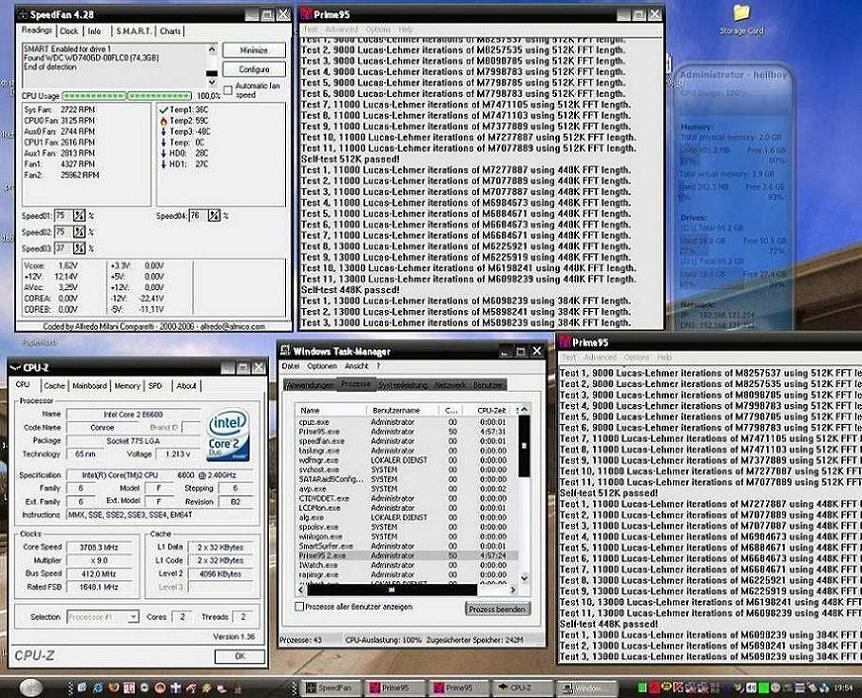Sort processes by the CPU-Zeit column

(x=489, y=410)
